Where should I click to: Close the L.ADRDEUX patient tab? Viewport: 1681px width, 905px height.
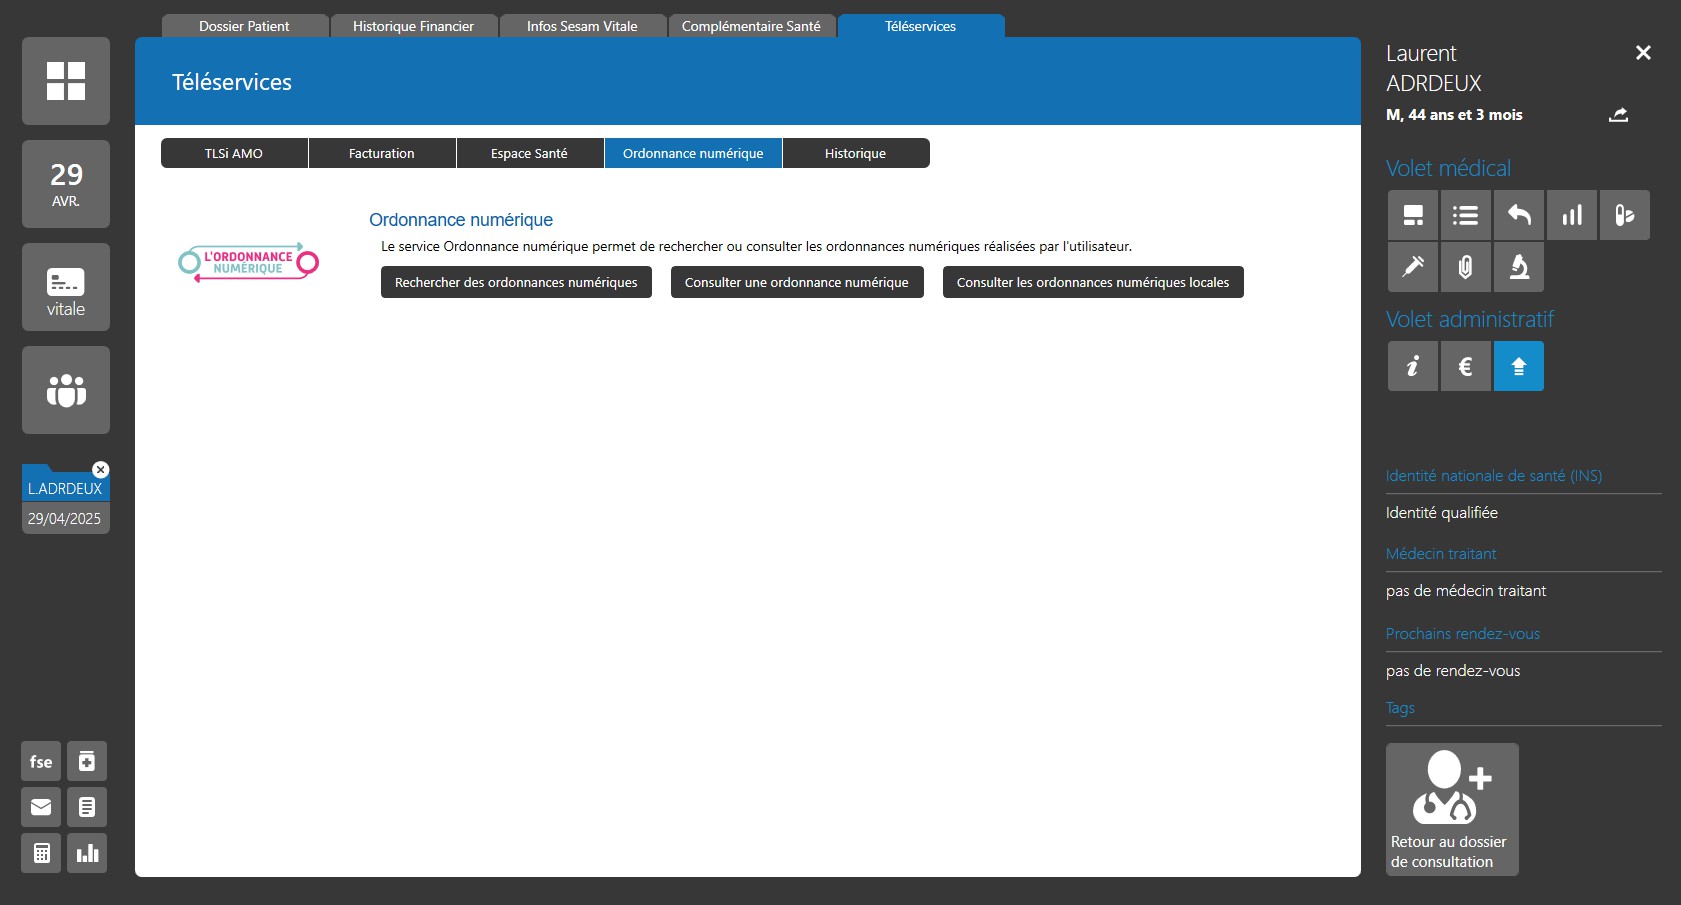pyautogui.click(x=101, y=470)
